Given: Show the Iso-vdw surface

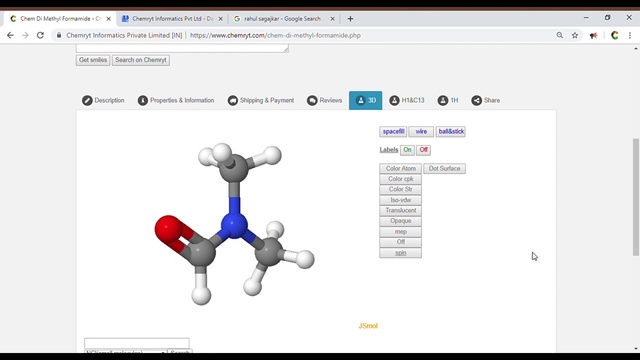Looking at the screenshot, I should point(400,200).
